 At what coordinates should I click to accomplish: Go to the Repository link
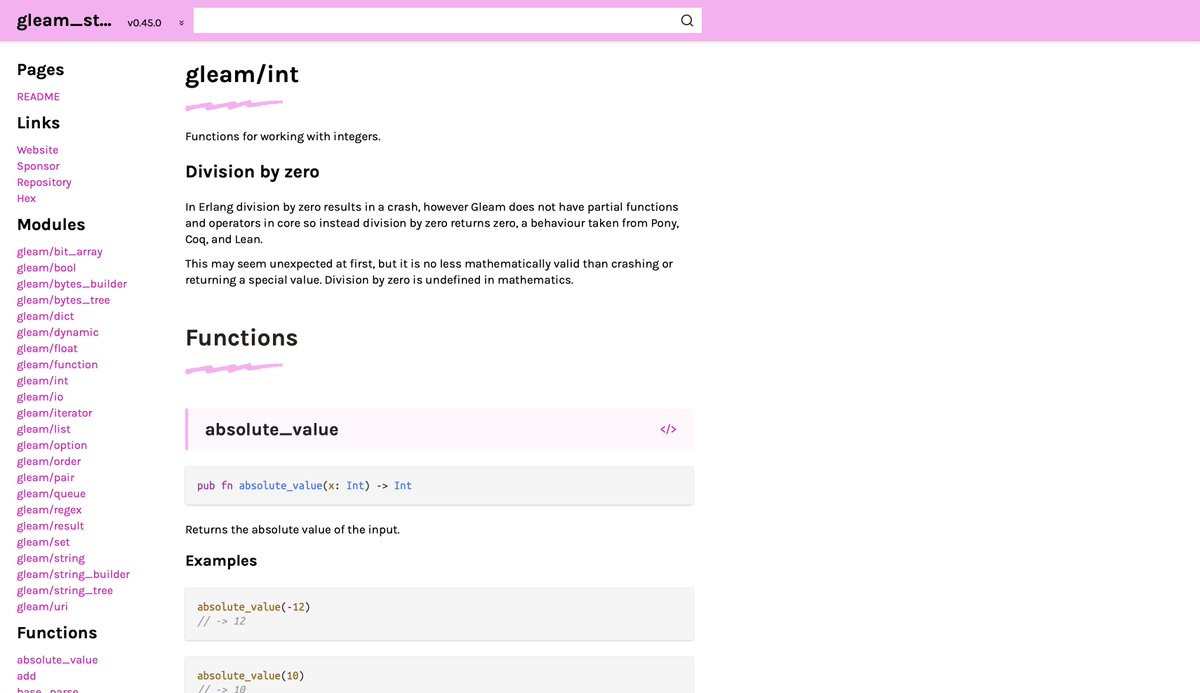pos(44,182)
